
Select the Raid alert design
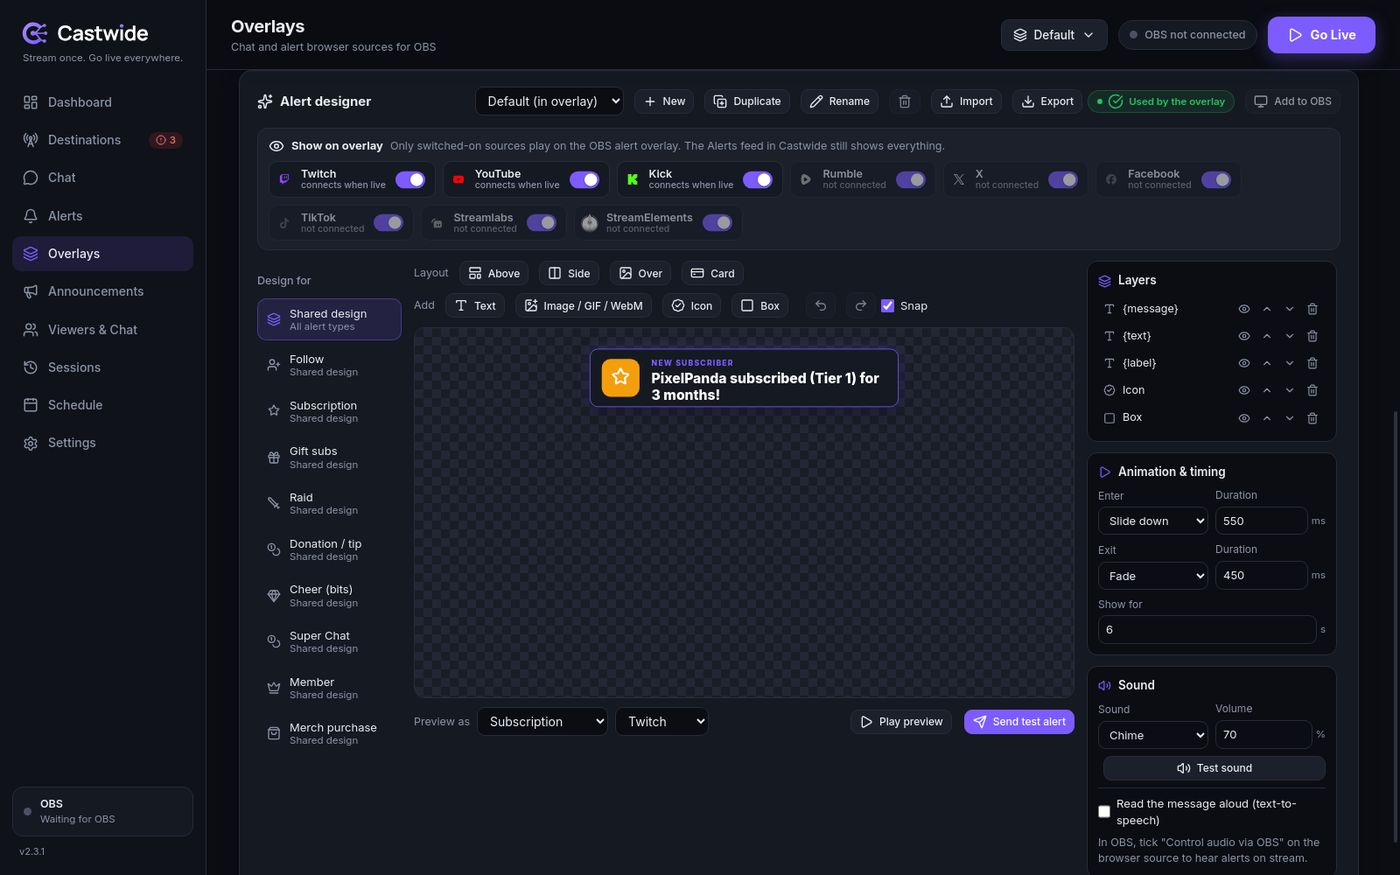(x=329, y=503)
